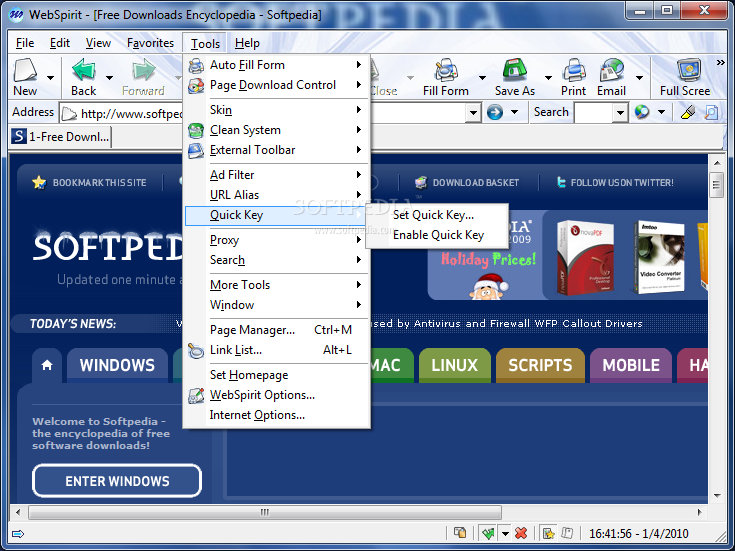This screenshot has width=735, height=551.
Task: Open the Favorites menu
Action: 150,43
